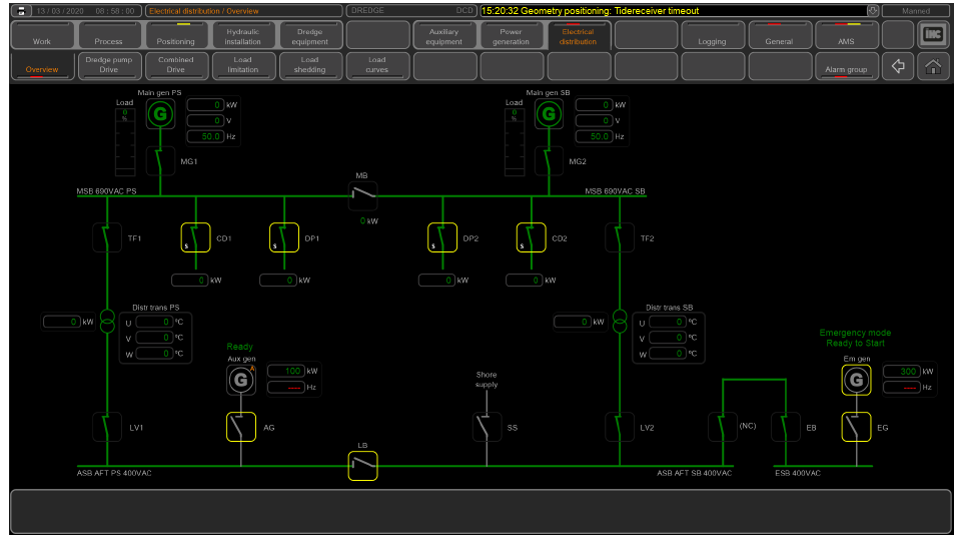Select the Em gen generator icon
Screen dimensions: 957x539
coord(856,380)
